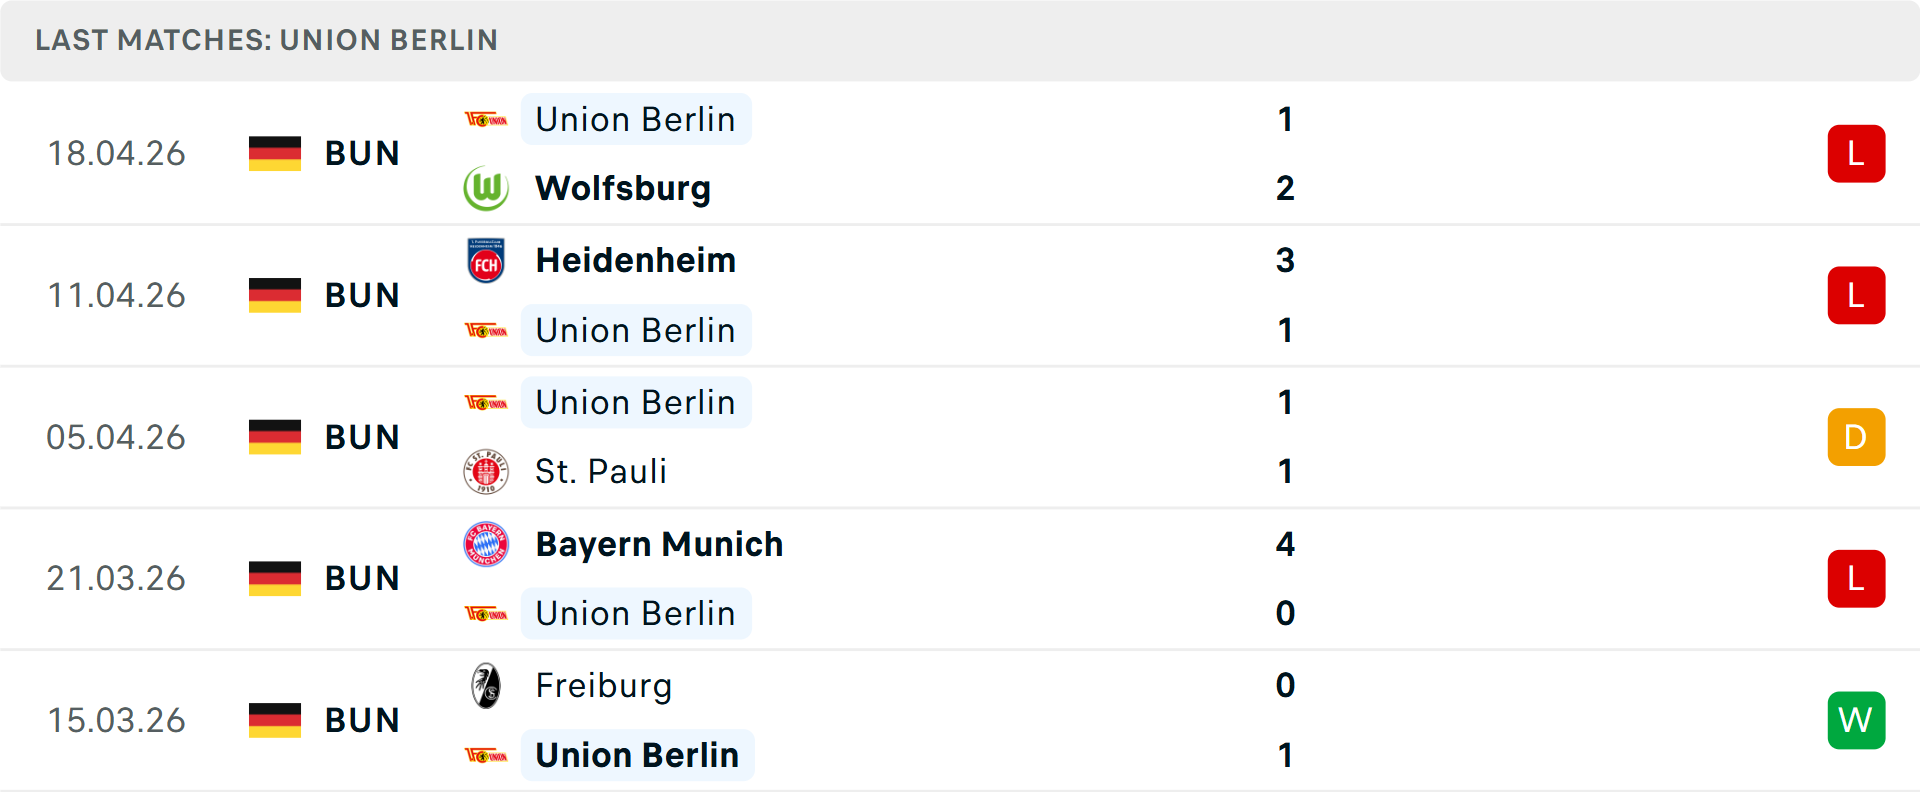
Task: Click the LAST MATCHES: UNION BERLIN header
Action: pyautogui.click(x=266, y=40)
